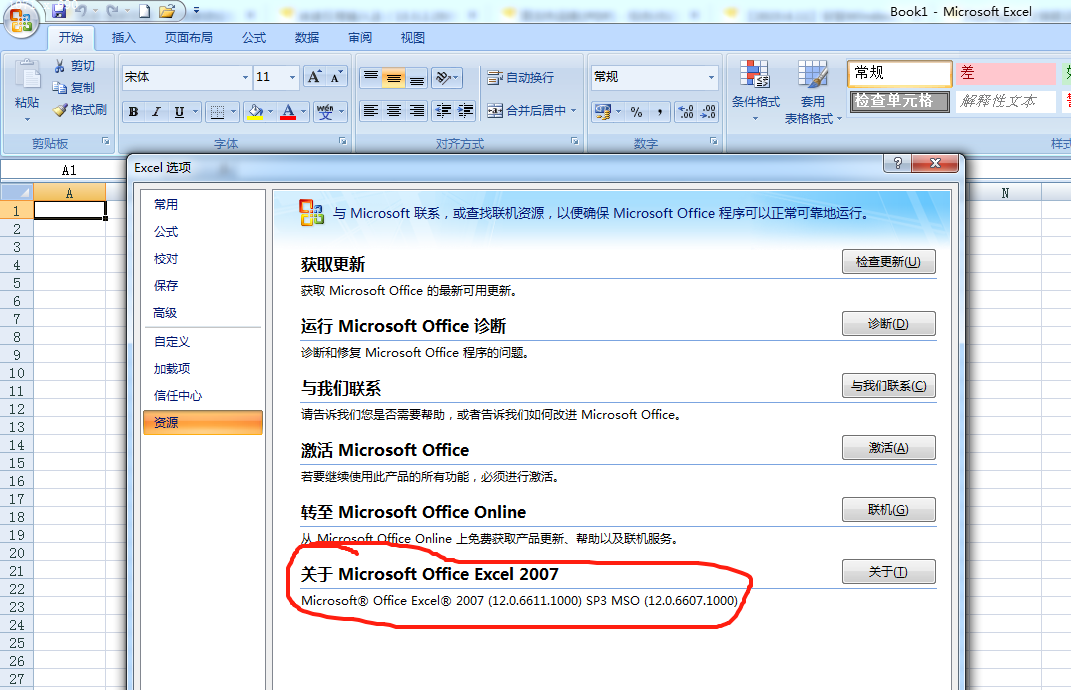This screenshot has width=1071, height=690.
Task: Toggle Bold formatting
Action: [134, 111]
